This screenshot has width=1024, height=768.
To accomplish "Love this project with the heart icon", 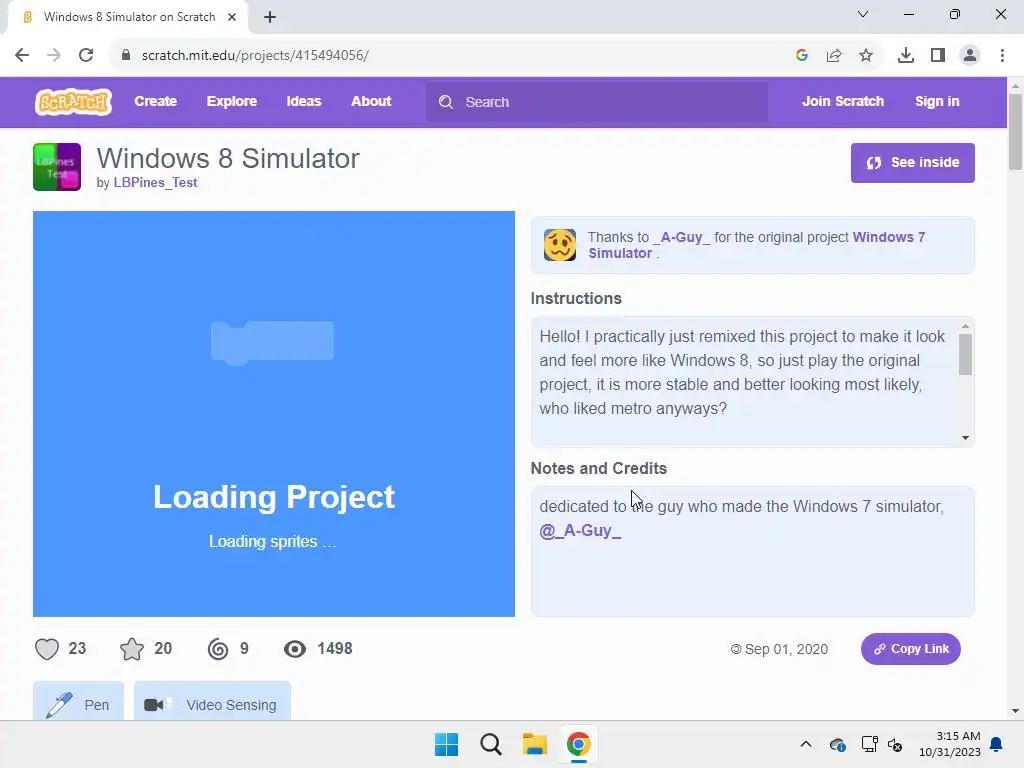I will (x=46, y=649).
